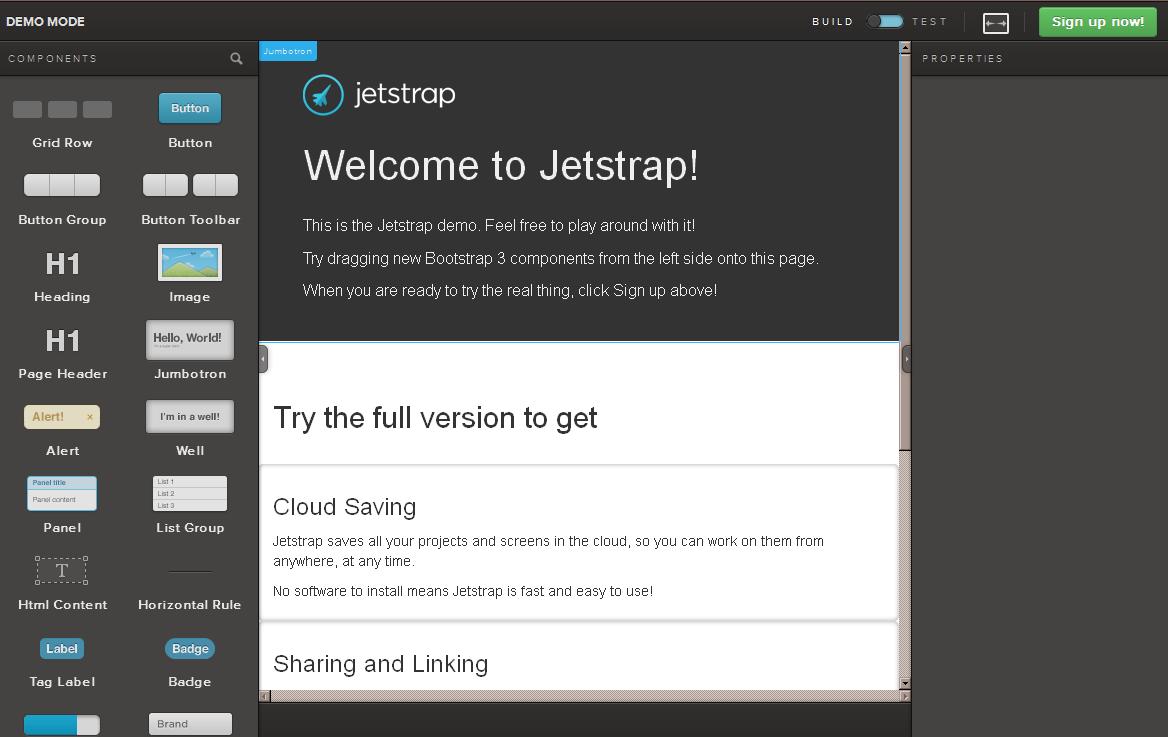Viewport: 1168px width, 737px height.
Task: Click the Jetstrap rocket logo
Action: [x=323, y=95]
